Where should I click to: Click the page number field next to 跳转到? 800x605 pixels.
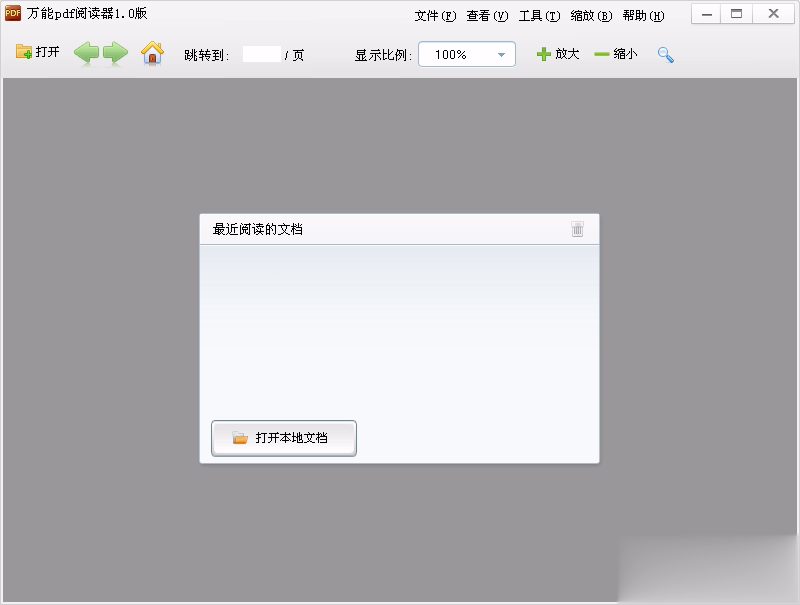click(x=263, y=54)
